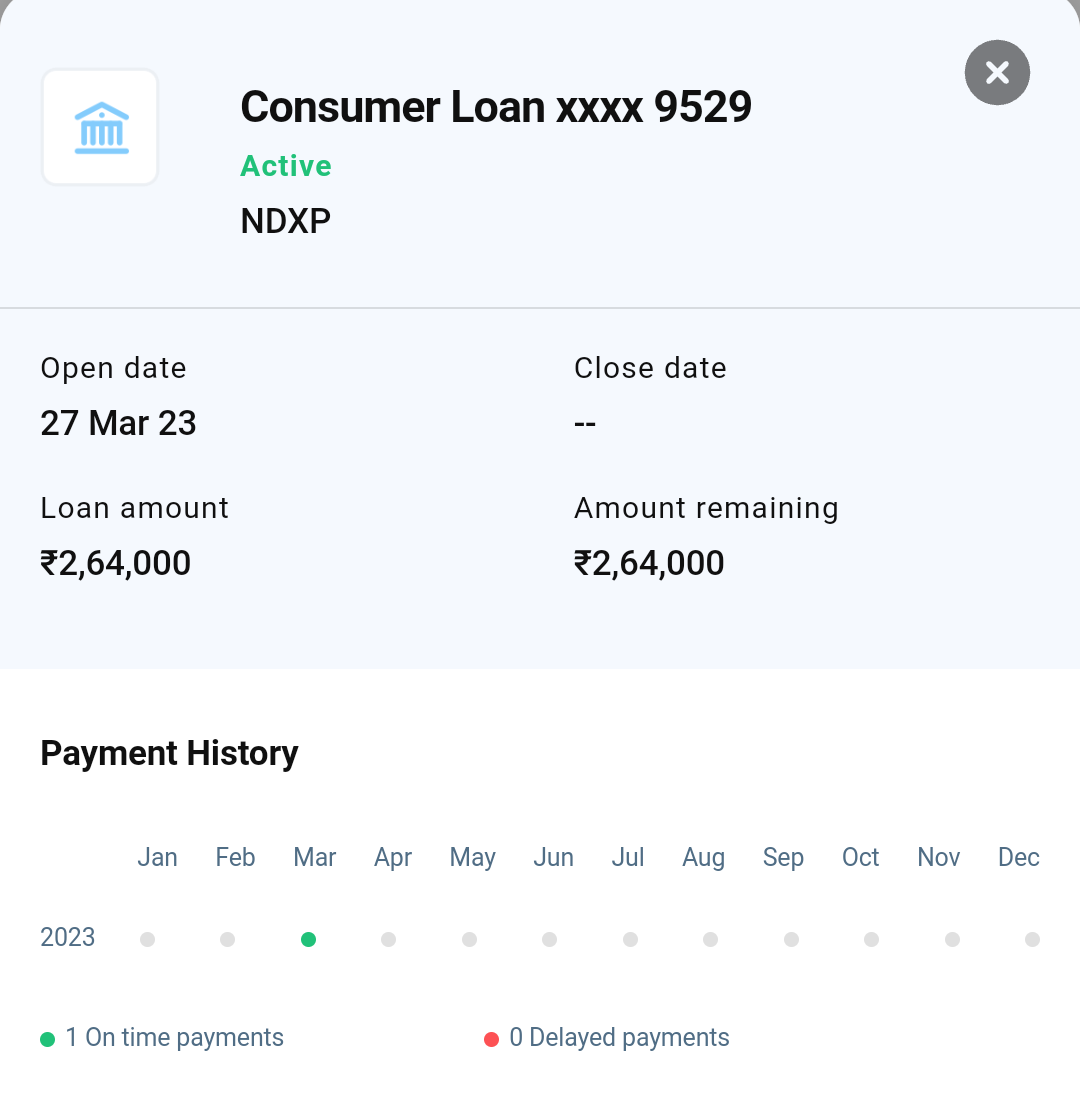Click the red Delayed payments legend dot
This screenshot has width=1080, height=1111.
pos(491,1039)
